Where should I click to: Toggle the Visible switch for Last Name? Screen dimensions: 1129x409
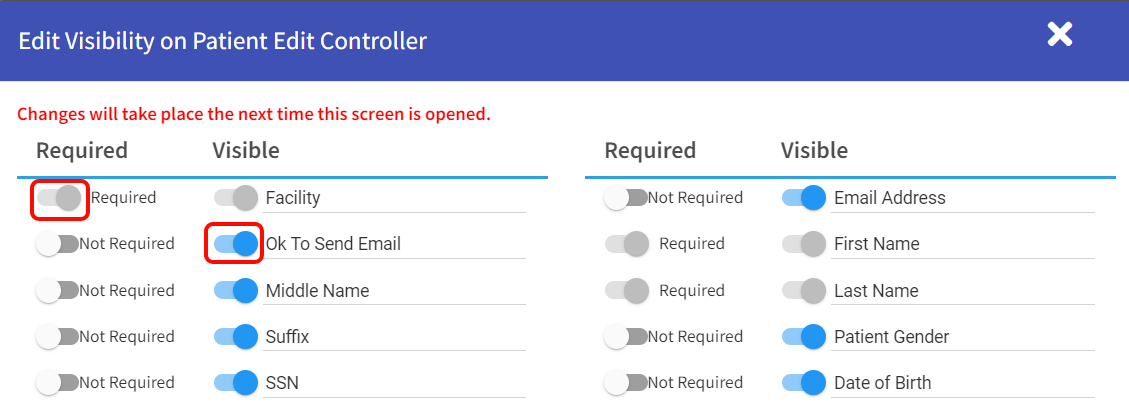click(x=804, y=291)
